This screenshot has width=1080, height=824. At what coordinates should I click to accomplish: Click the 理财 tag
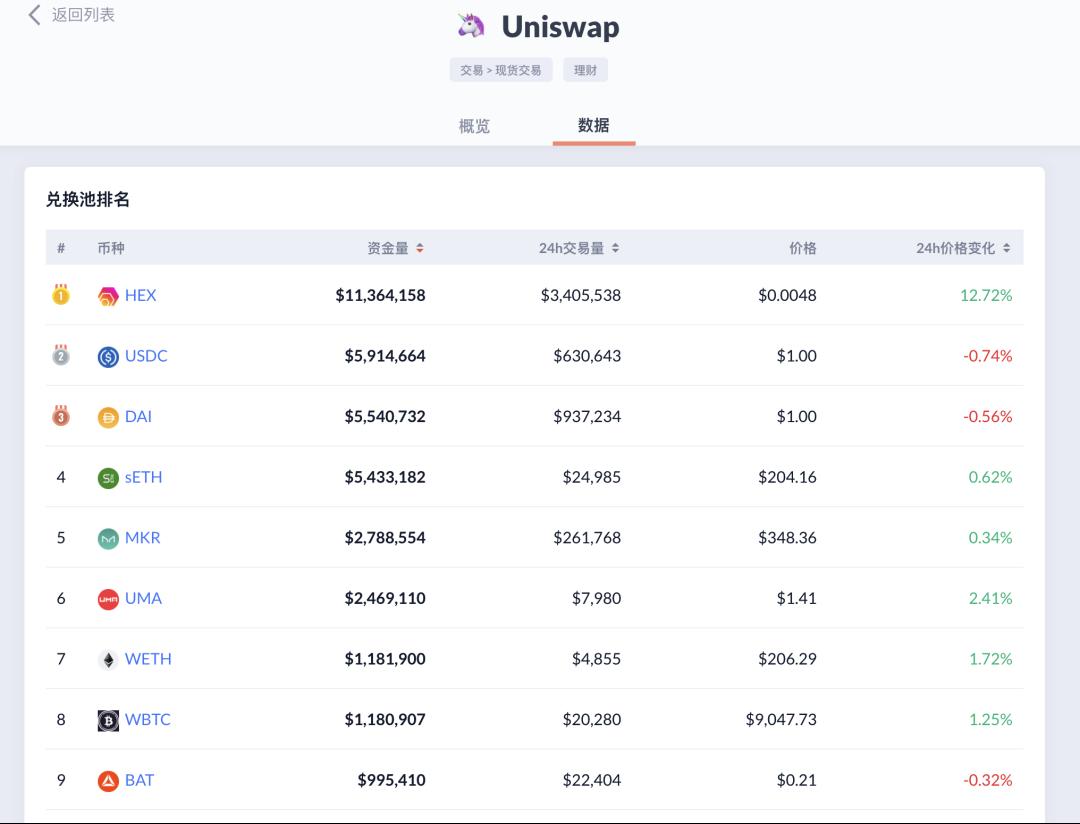point(585,70)
